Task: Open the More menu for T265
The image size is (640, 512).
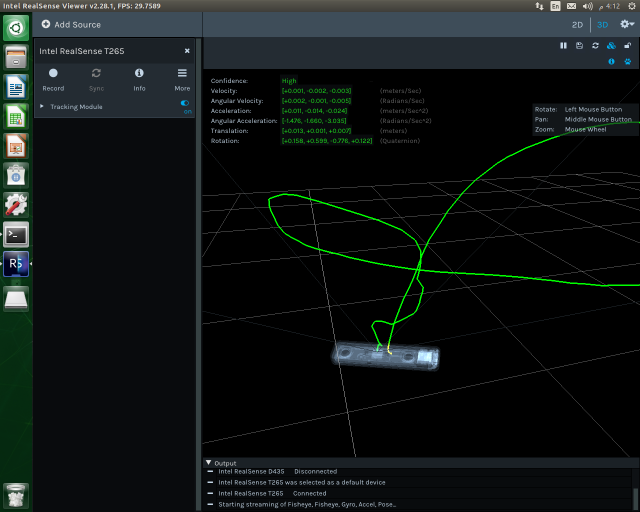Action: pos(182,78)
